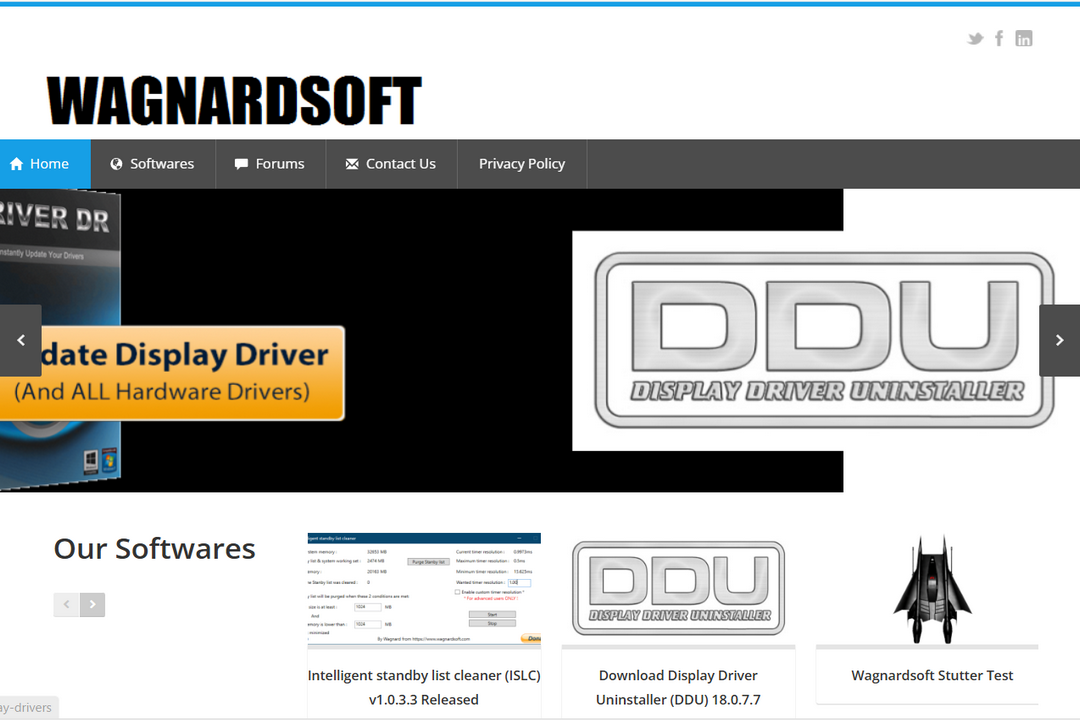The width and height of the screenshot is (1080, 720).
Task: Open the Privacy Policy page
Action: (x=521, y=163)
